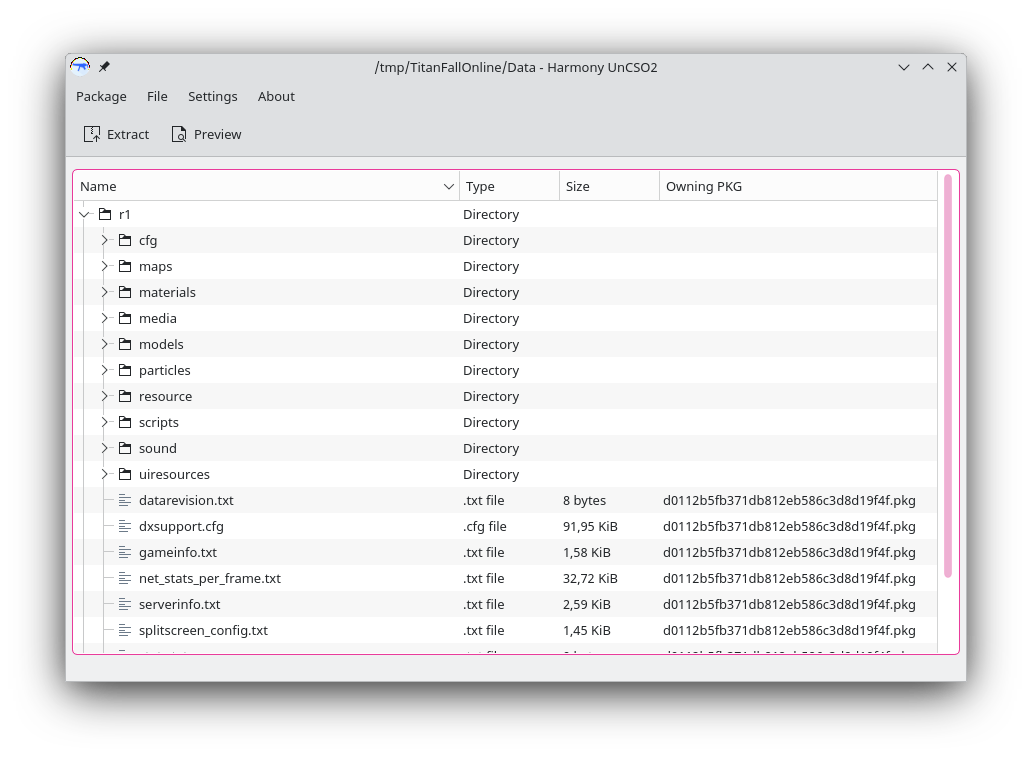Expand the sound directory
Viewport: 1032px width, 759px height.
(104, 448)
